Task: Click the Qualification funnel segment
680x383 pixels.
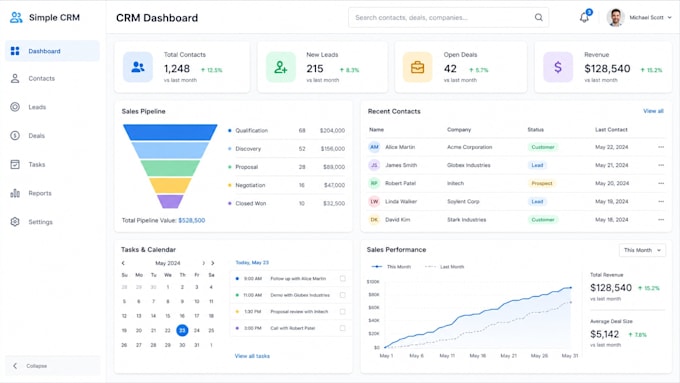Action: 170,132
